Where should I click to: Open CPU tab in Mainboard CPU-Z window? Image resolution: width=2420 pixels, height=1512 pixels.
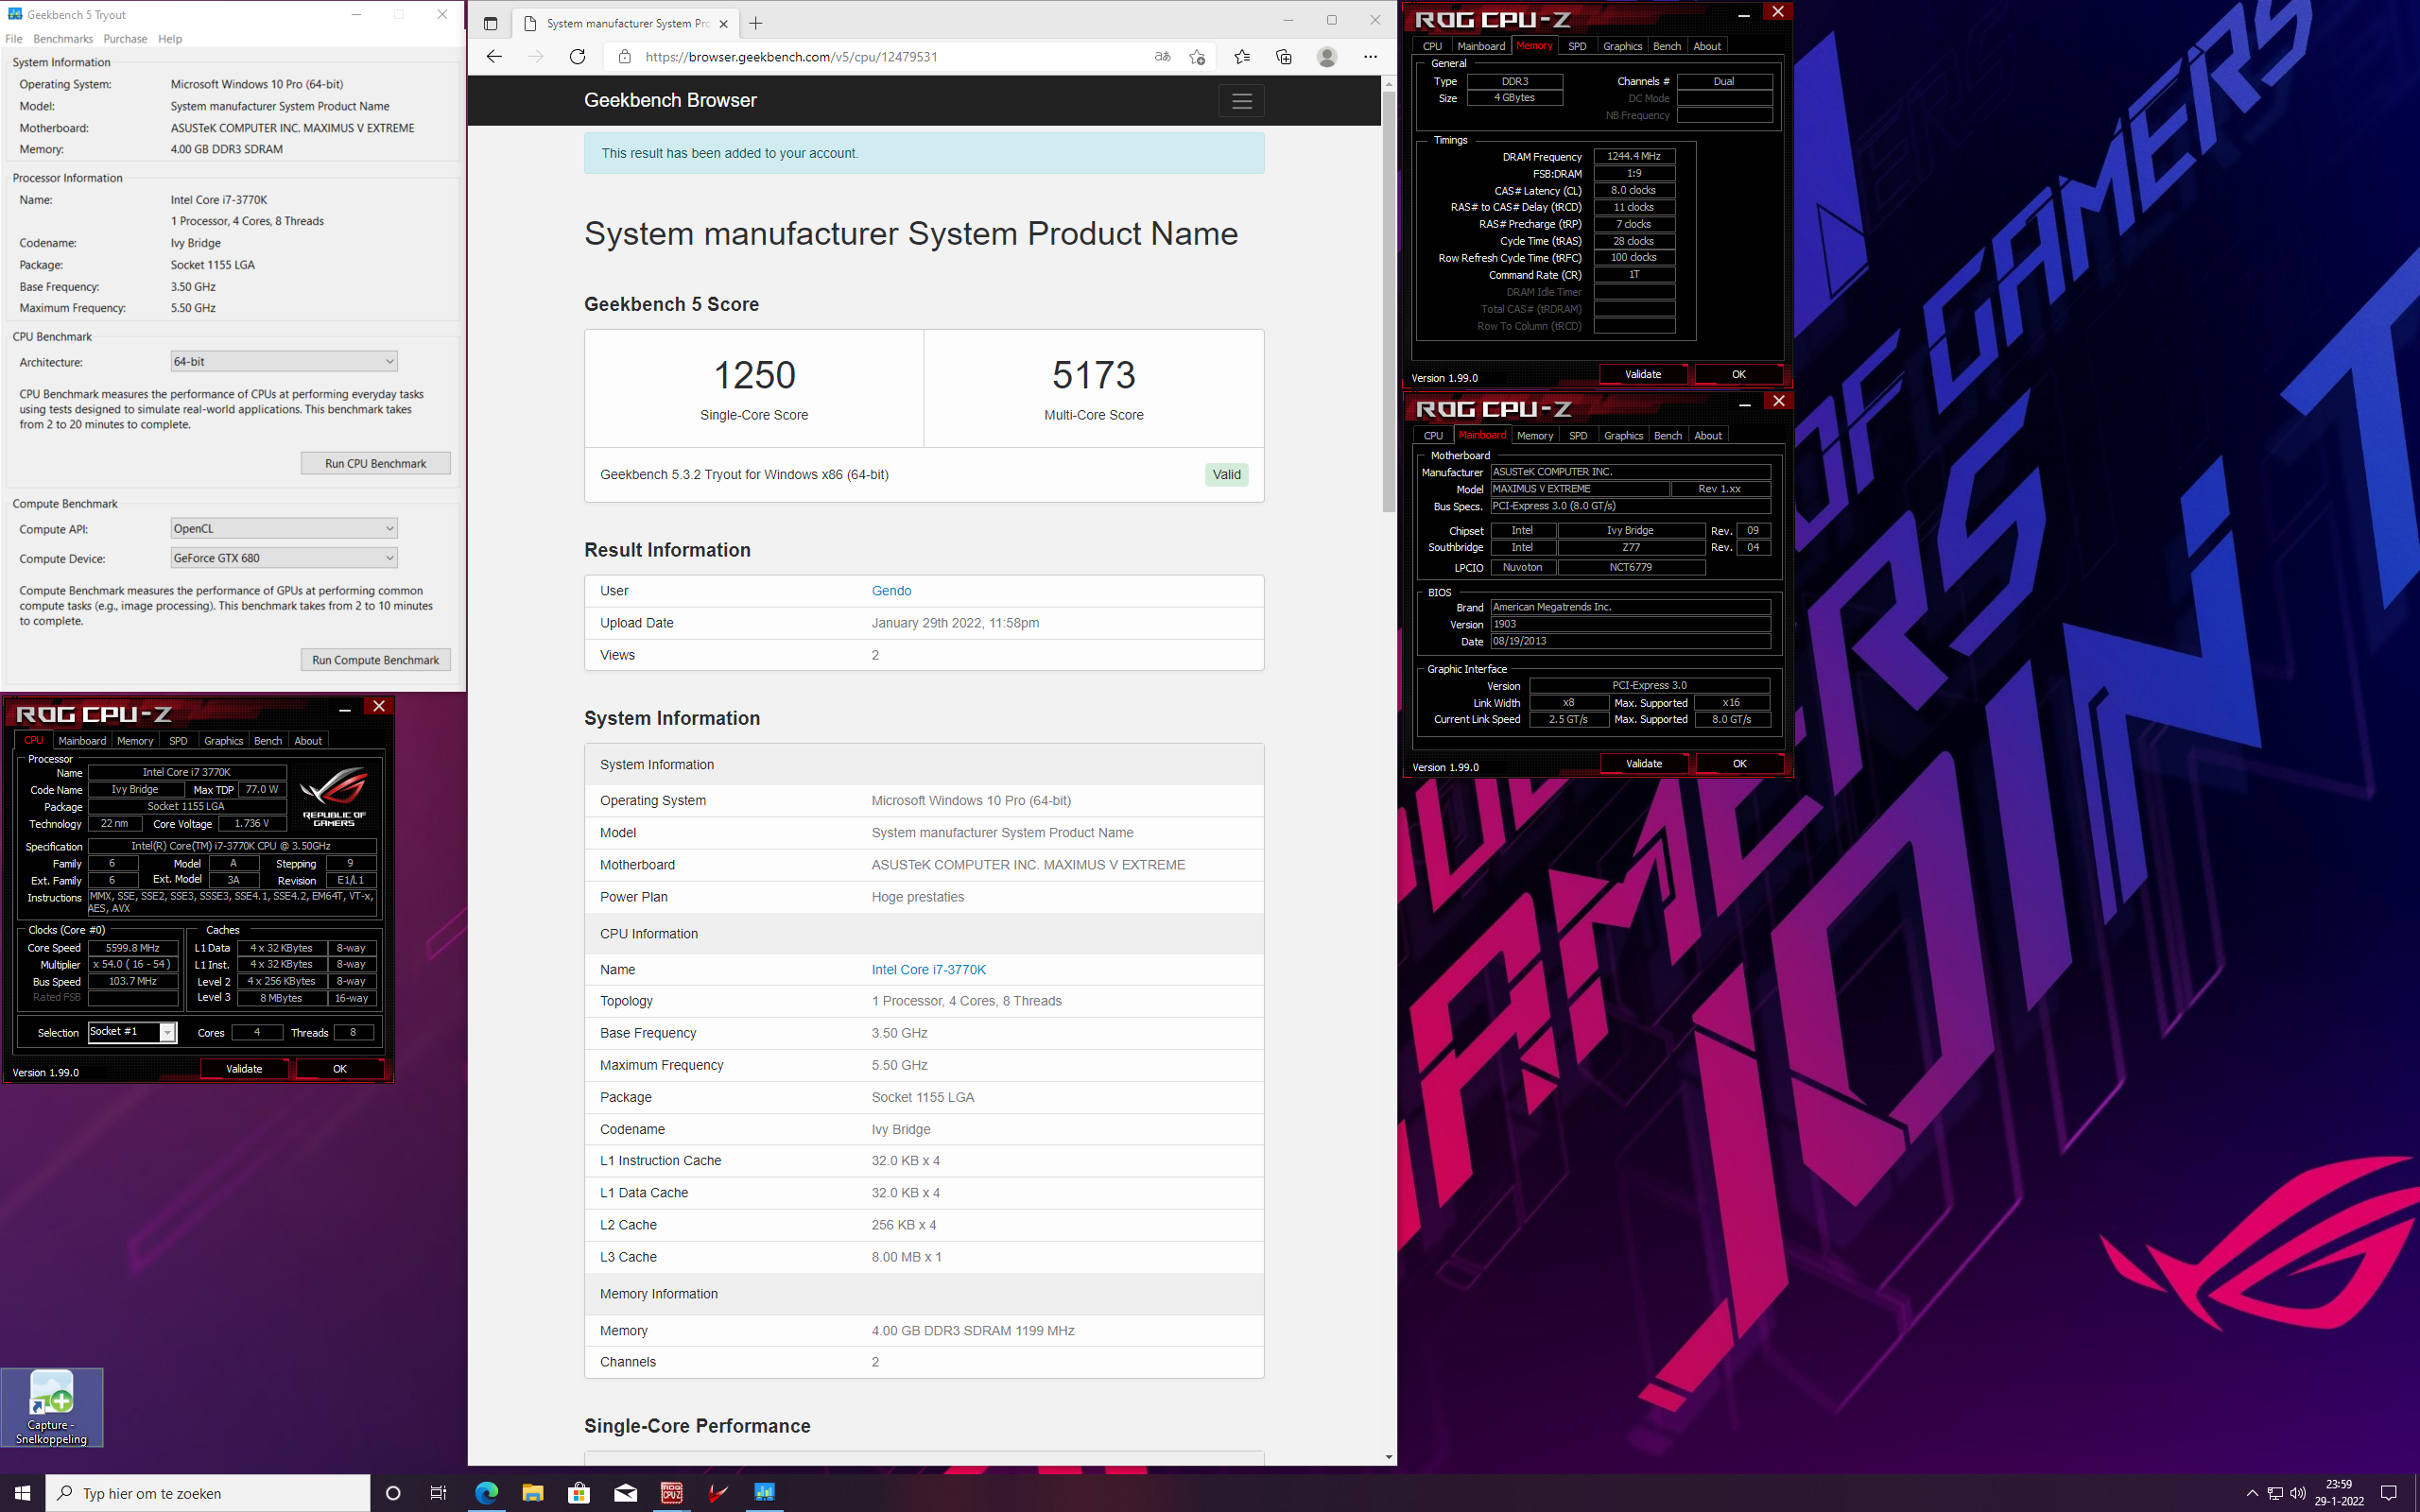[1433, 436]
